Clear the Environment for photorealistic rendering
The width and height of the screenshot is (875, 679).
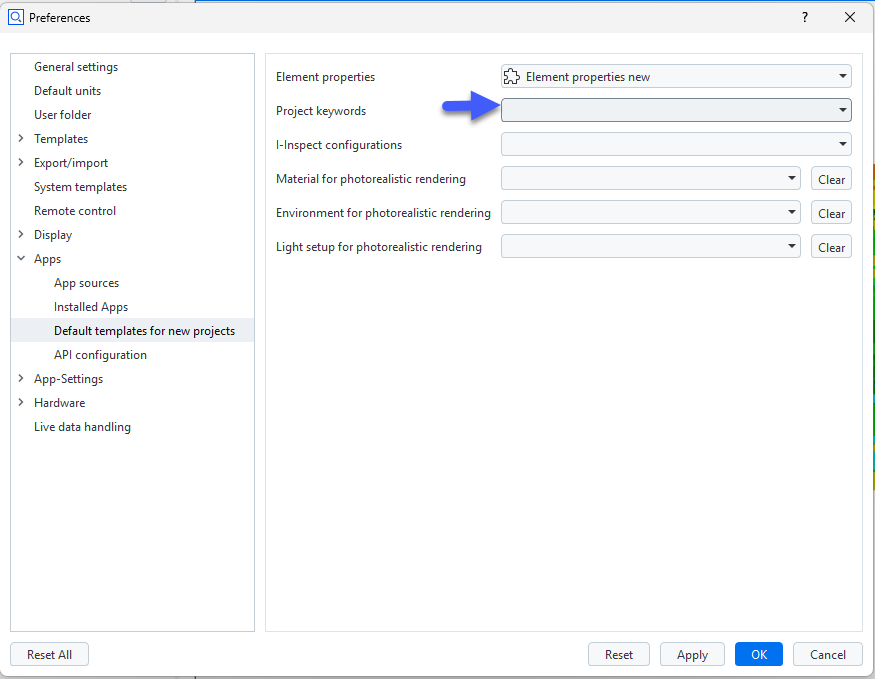(831, 213)
